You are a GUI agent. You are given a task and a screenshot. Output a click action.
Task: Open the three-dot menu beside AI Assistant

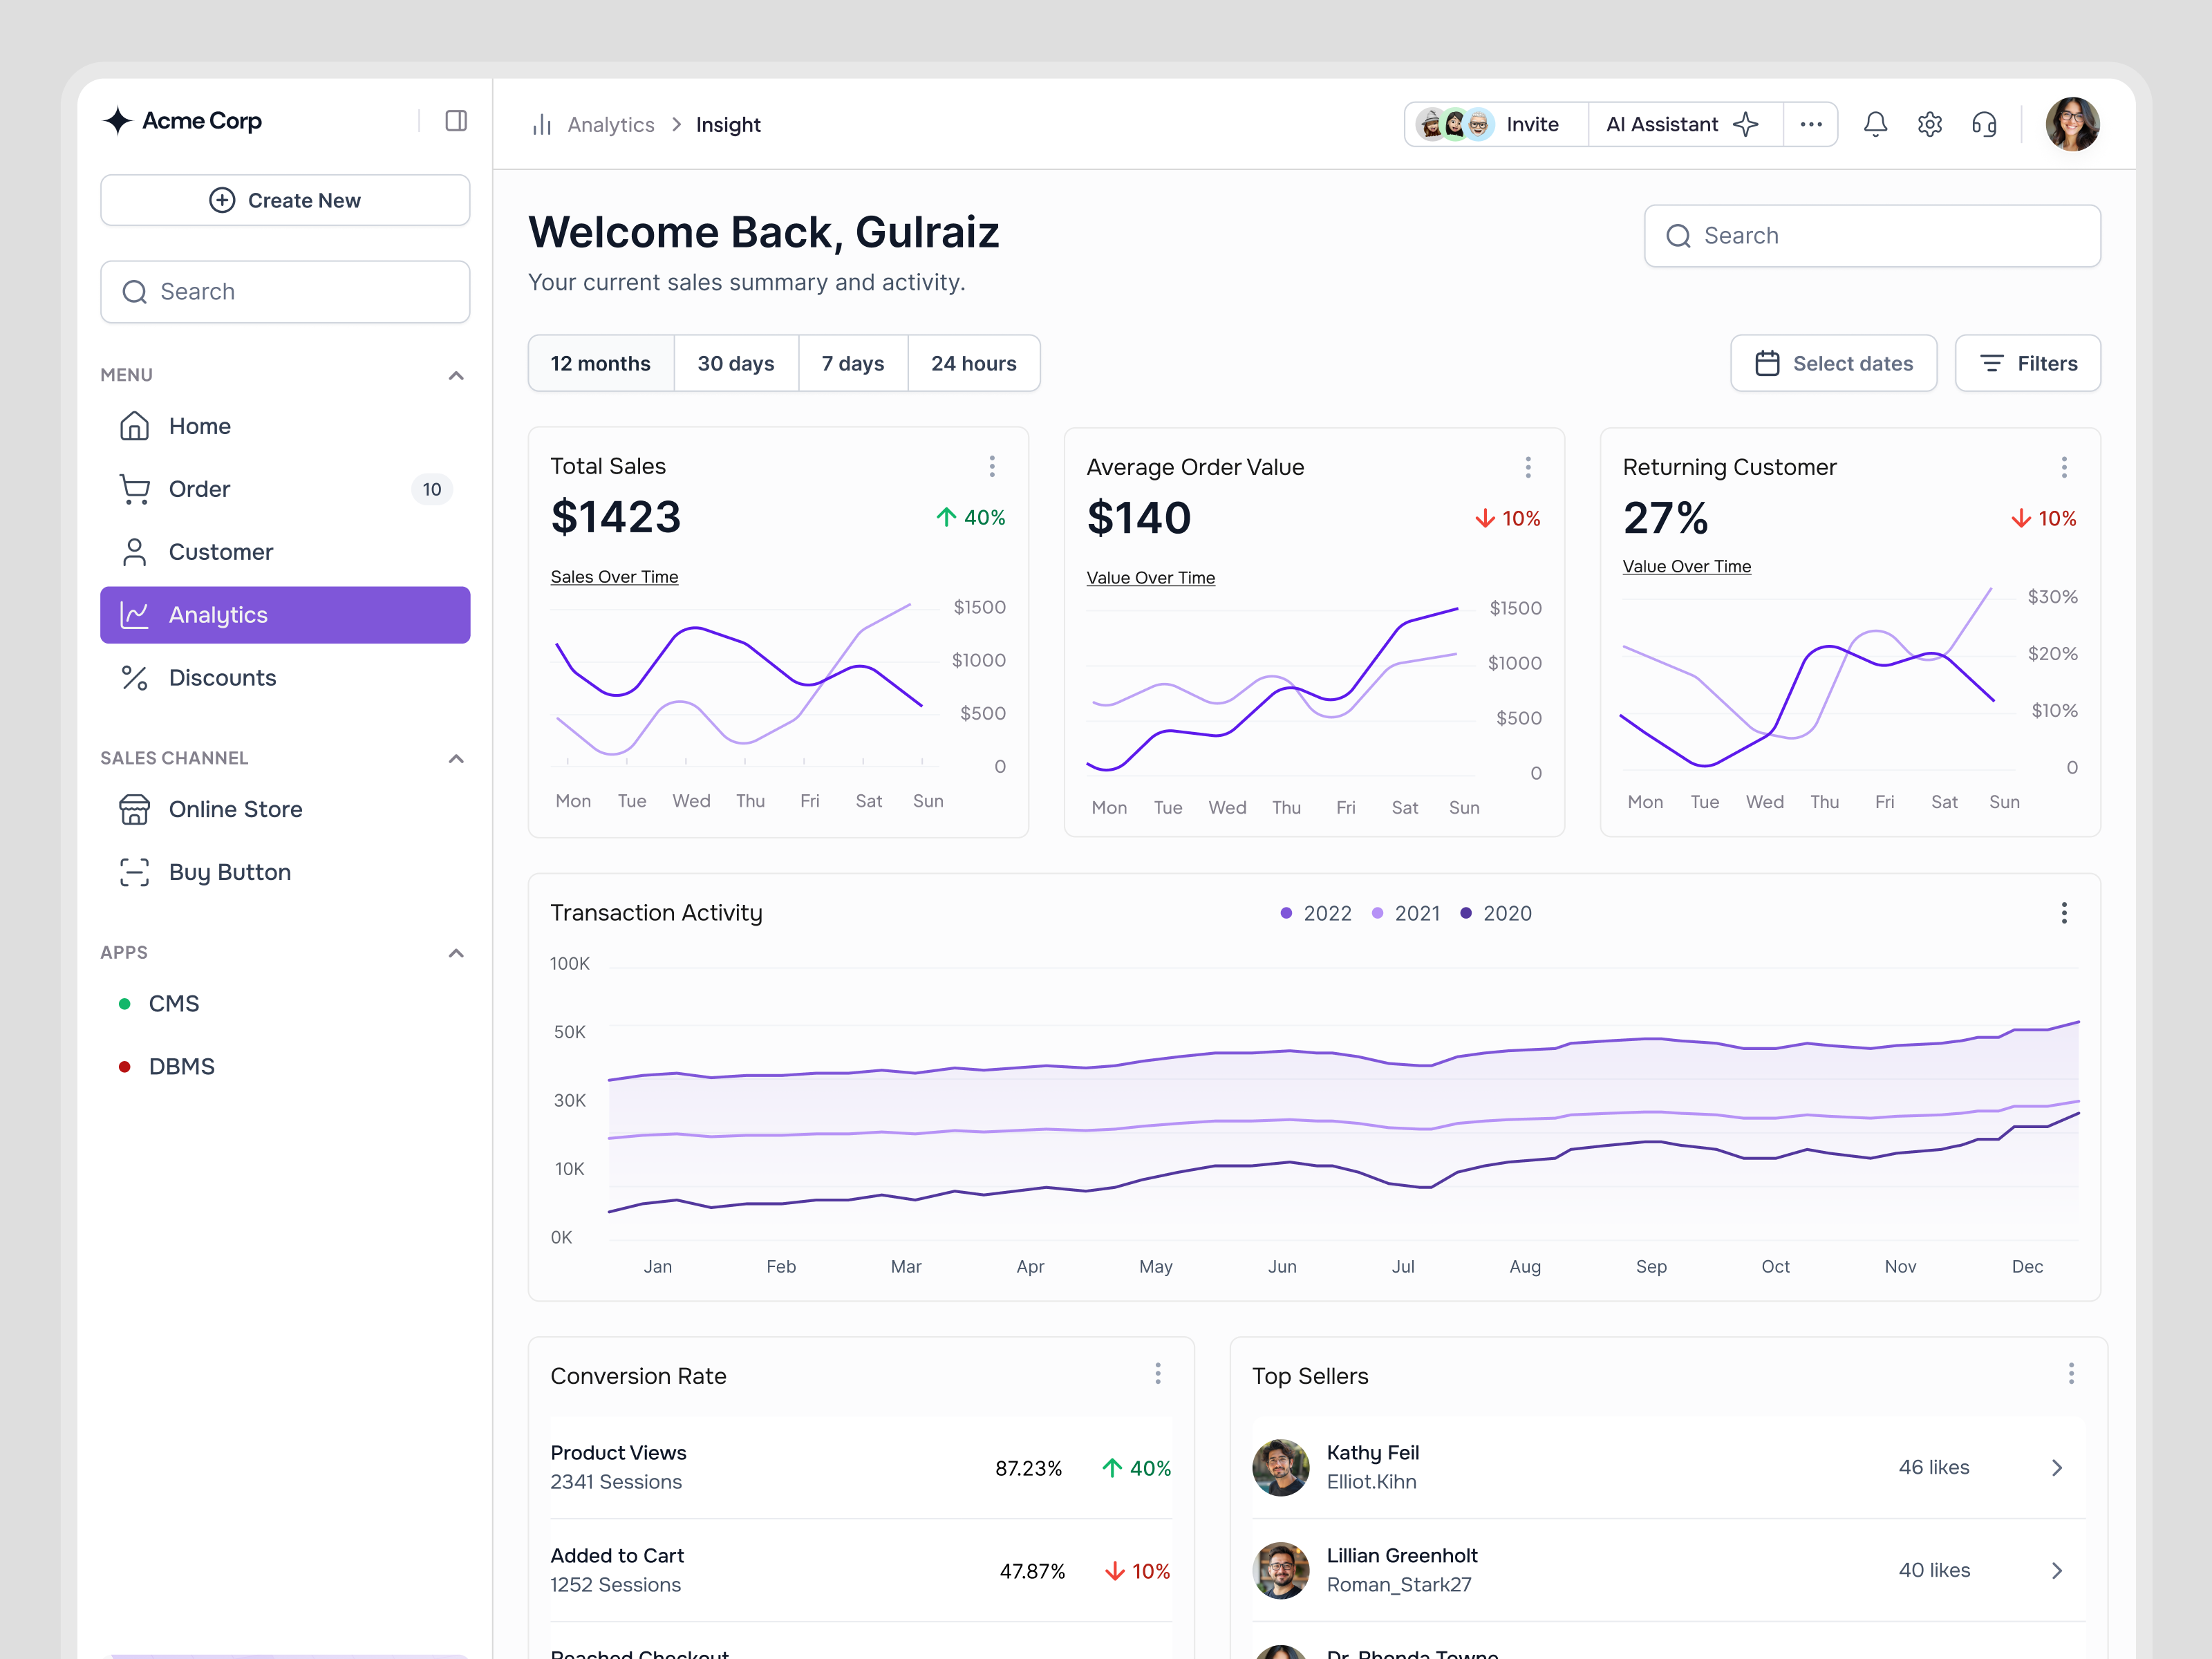1810,124
